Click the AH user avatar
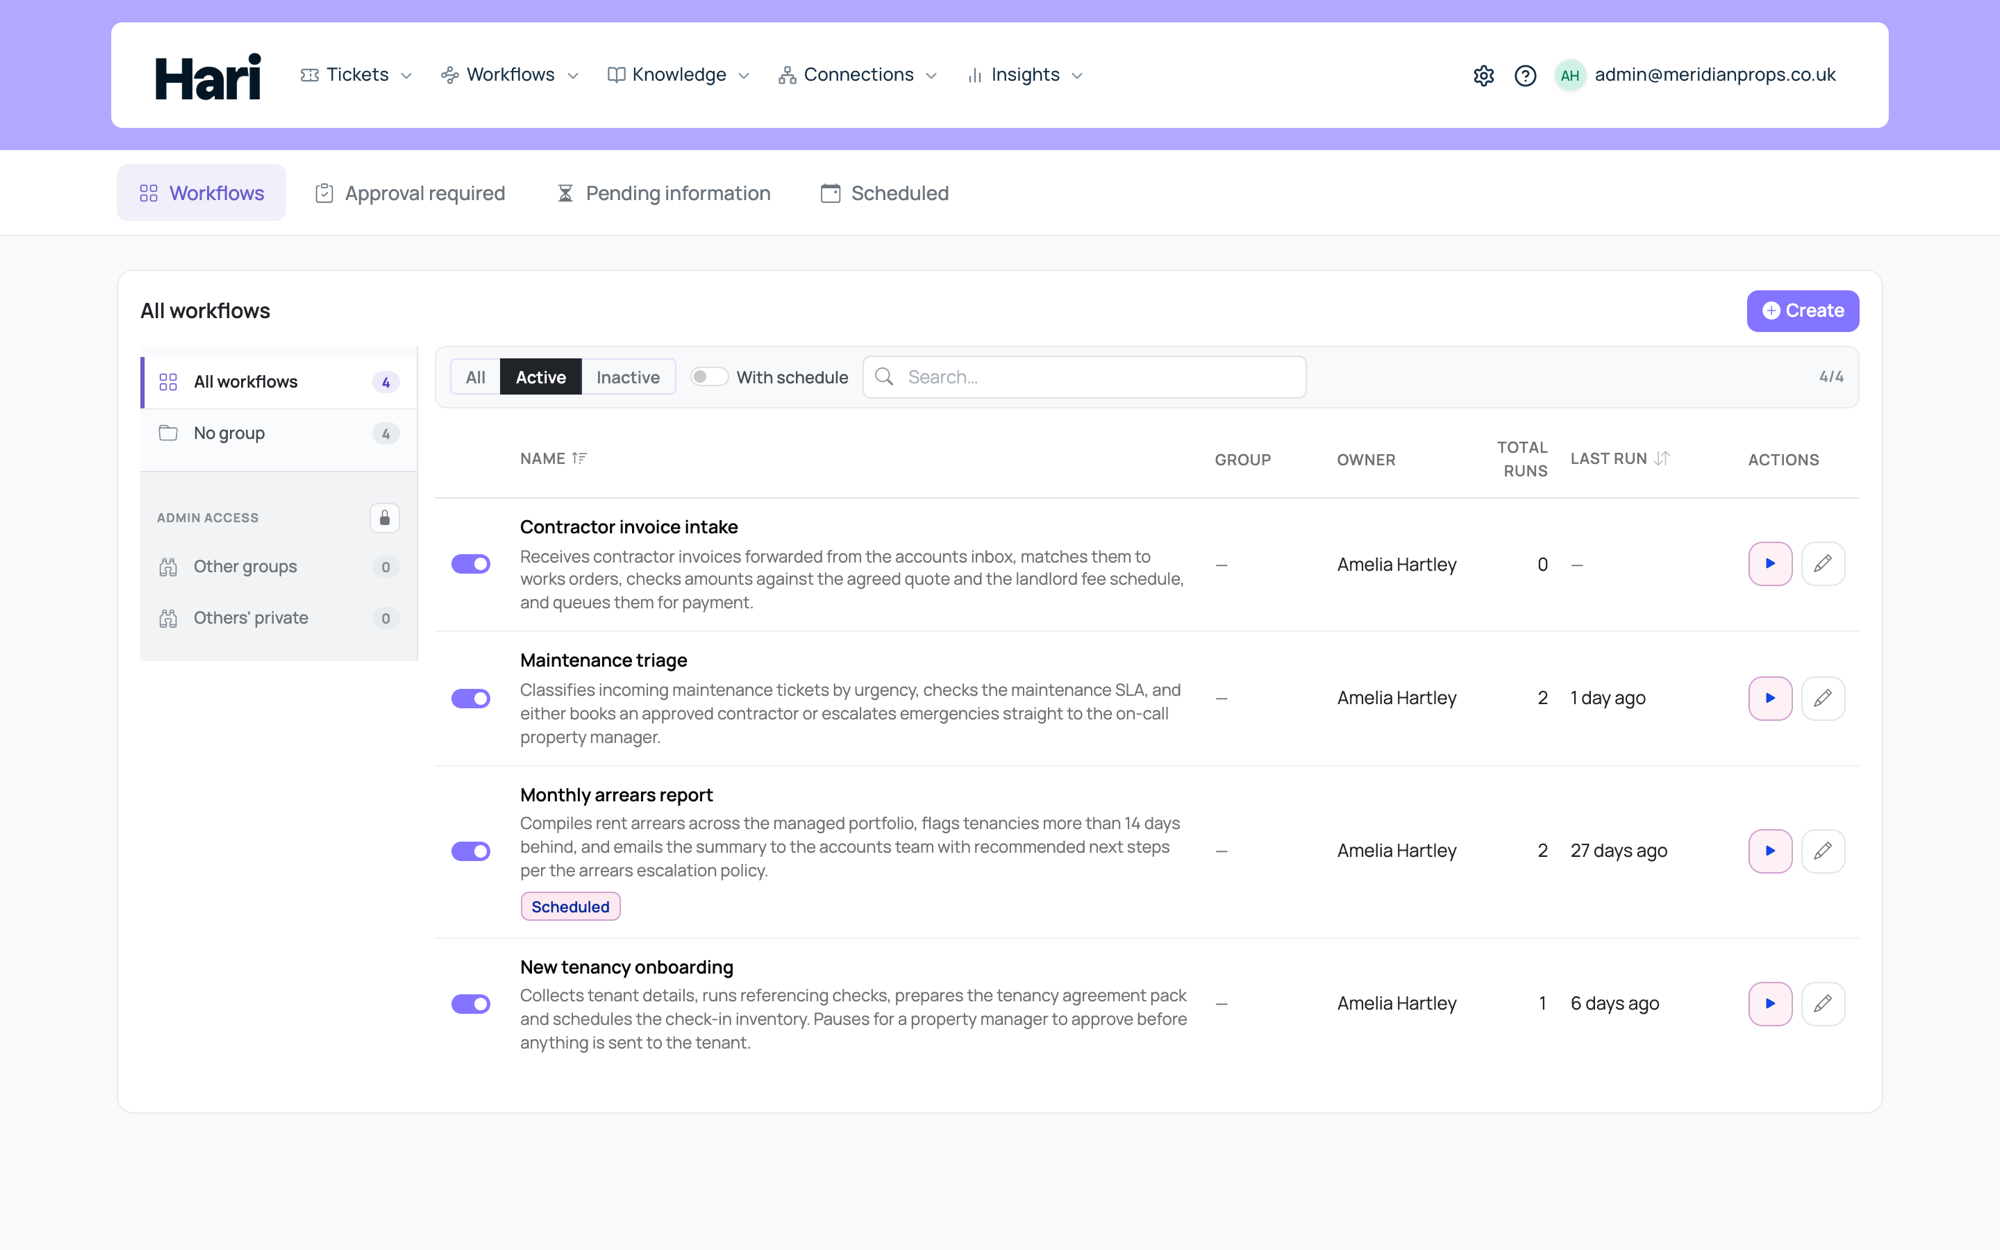The height and width of the screenshot is (1250, 2000). [x=1570, y=75]
